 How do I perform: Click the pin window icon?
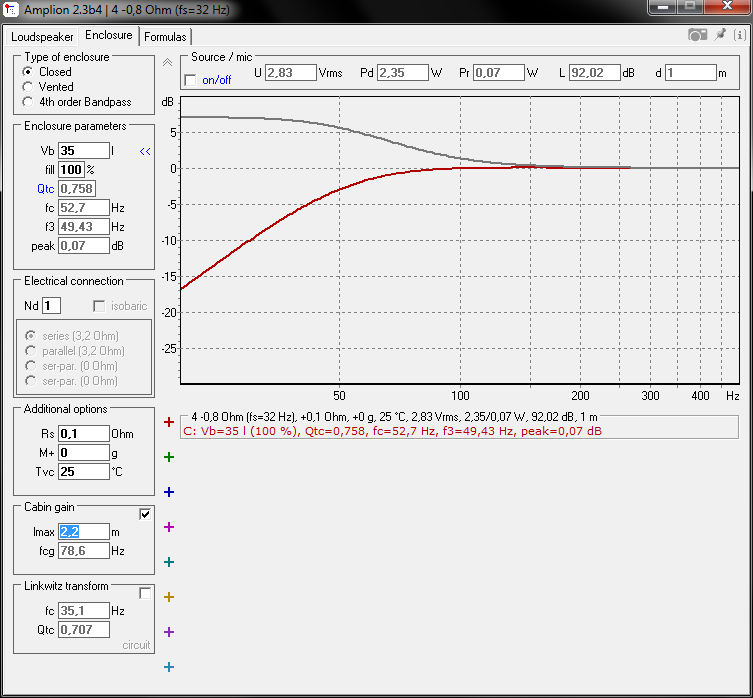coord(720,35)
